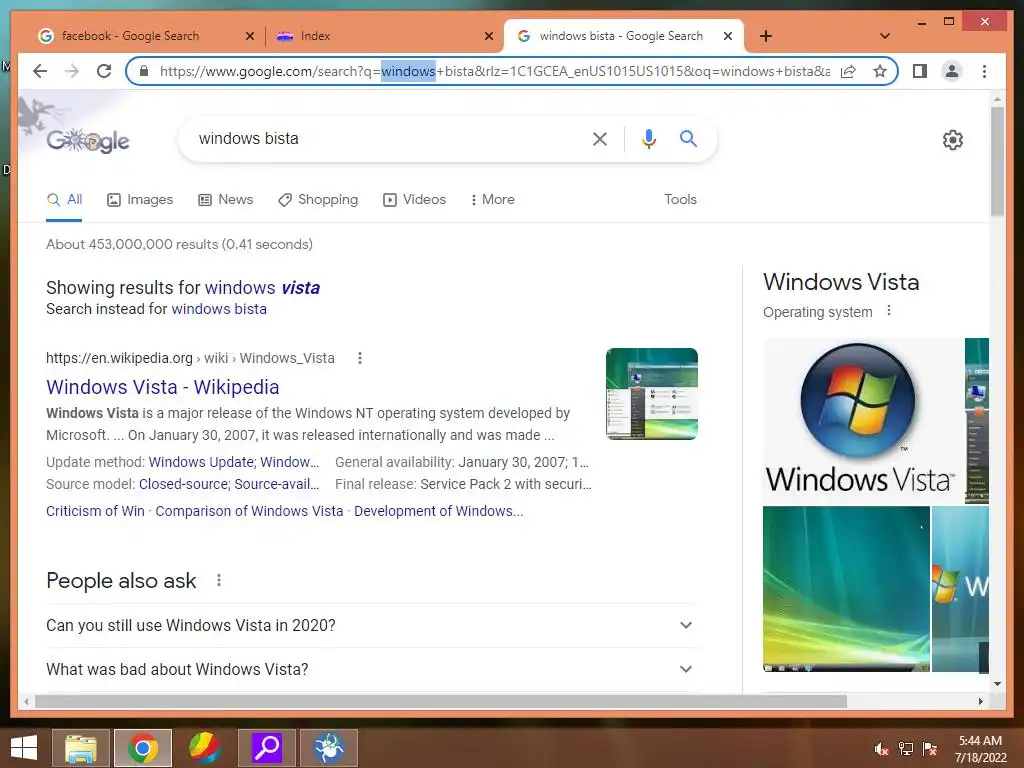Open search Tools options

tap(680, 200)
